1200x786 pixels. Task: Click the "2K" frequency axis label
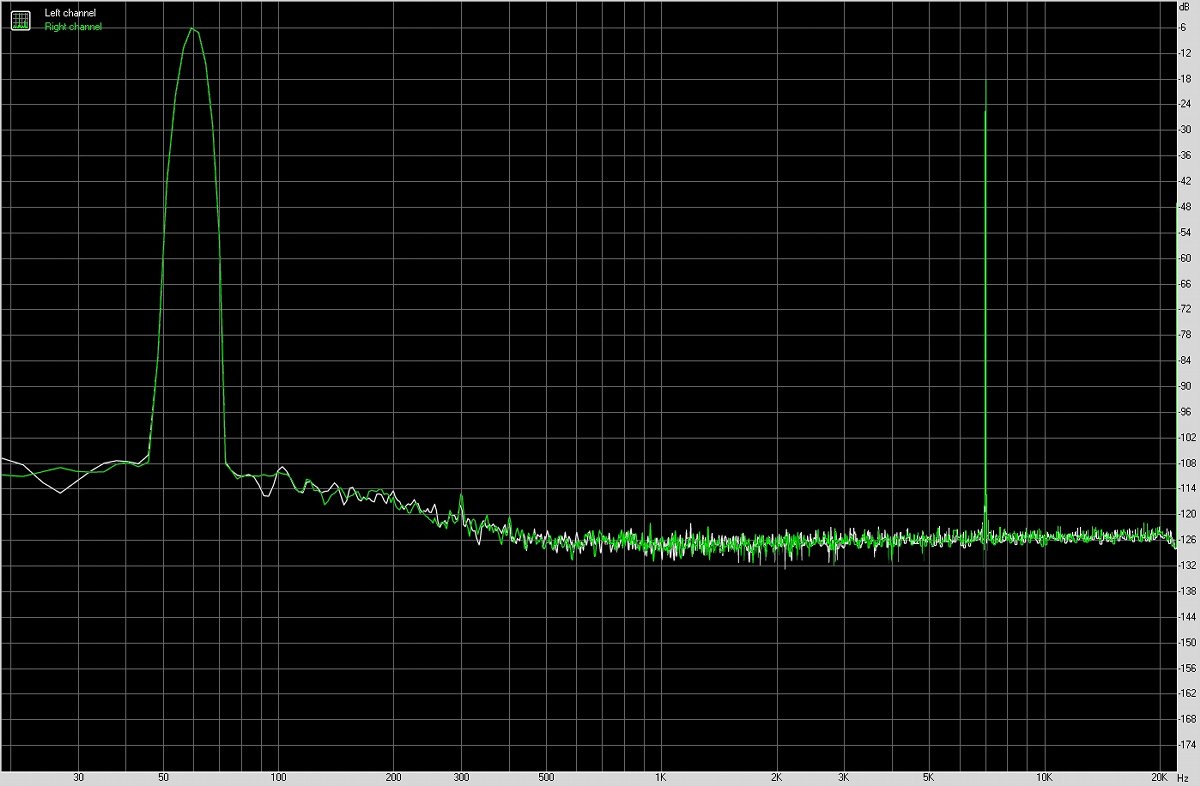[776, 777]
